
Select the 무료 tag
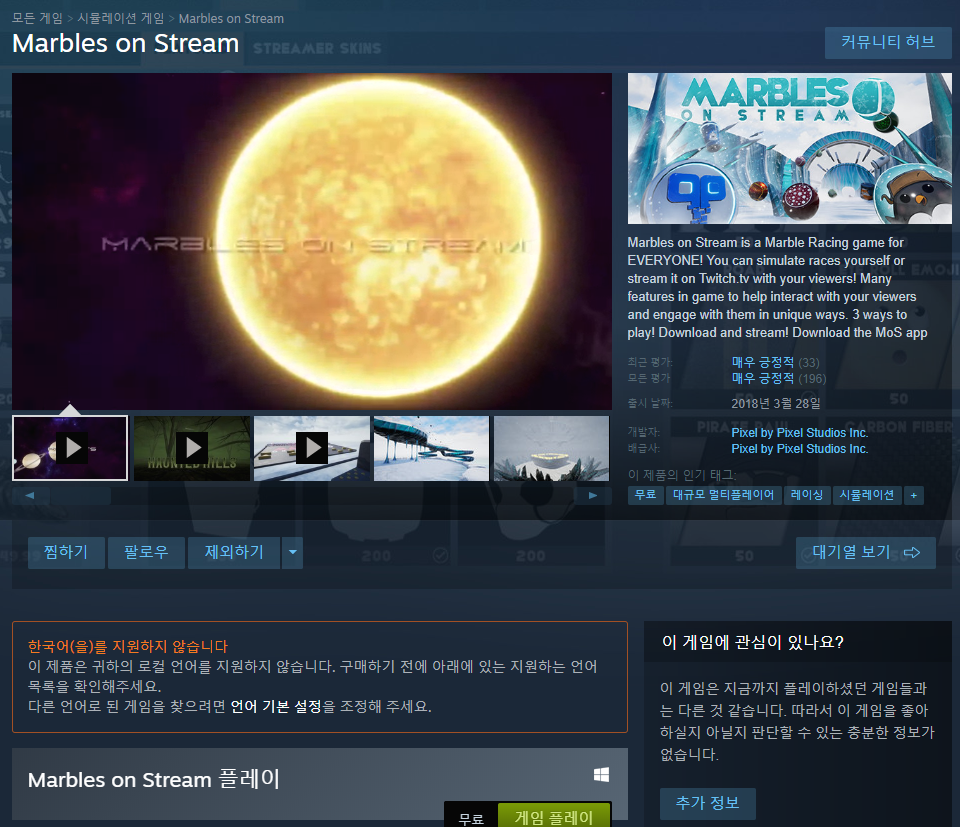645,495
